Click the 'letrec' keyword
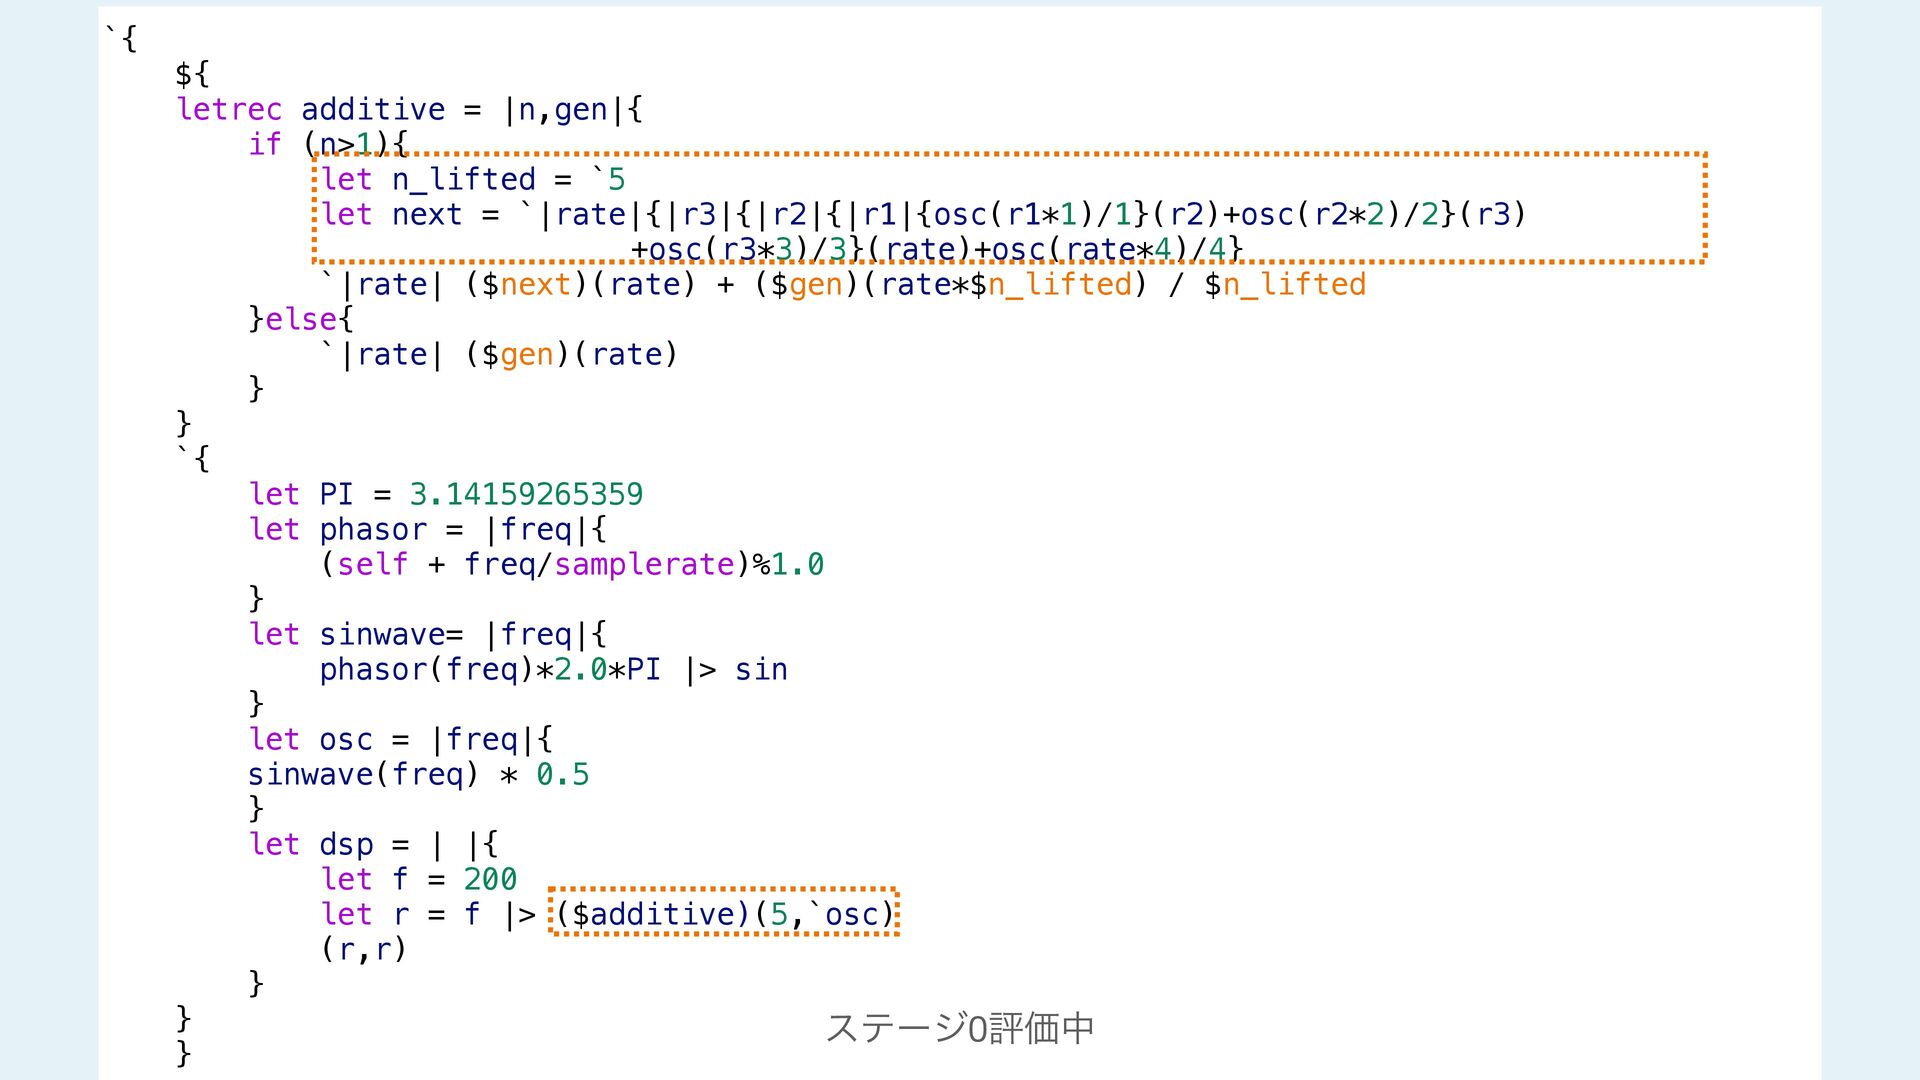1920x1080 pixels. (229, 109)
